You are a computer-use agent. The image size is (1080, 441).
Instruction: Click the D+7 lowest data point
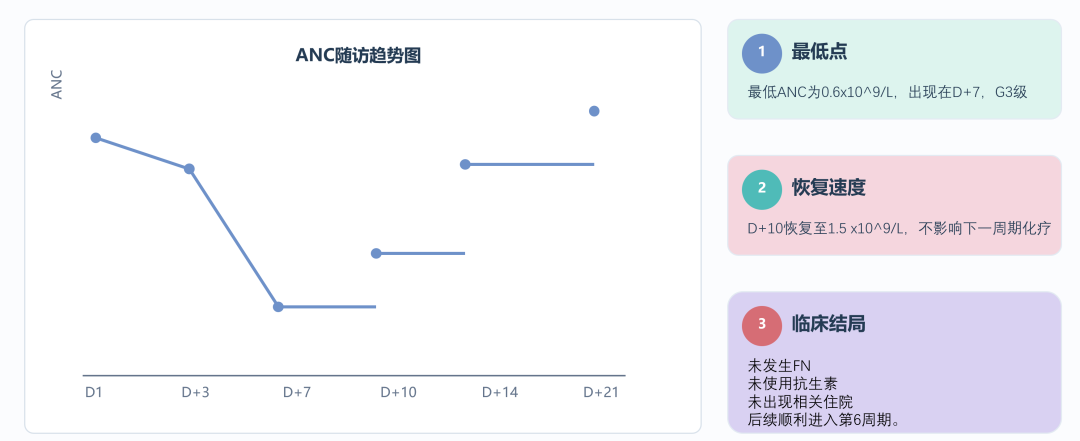tap(278, 307)
